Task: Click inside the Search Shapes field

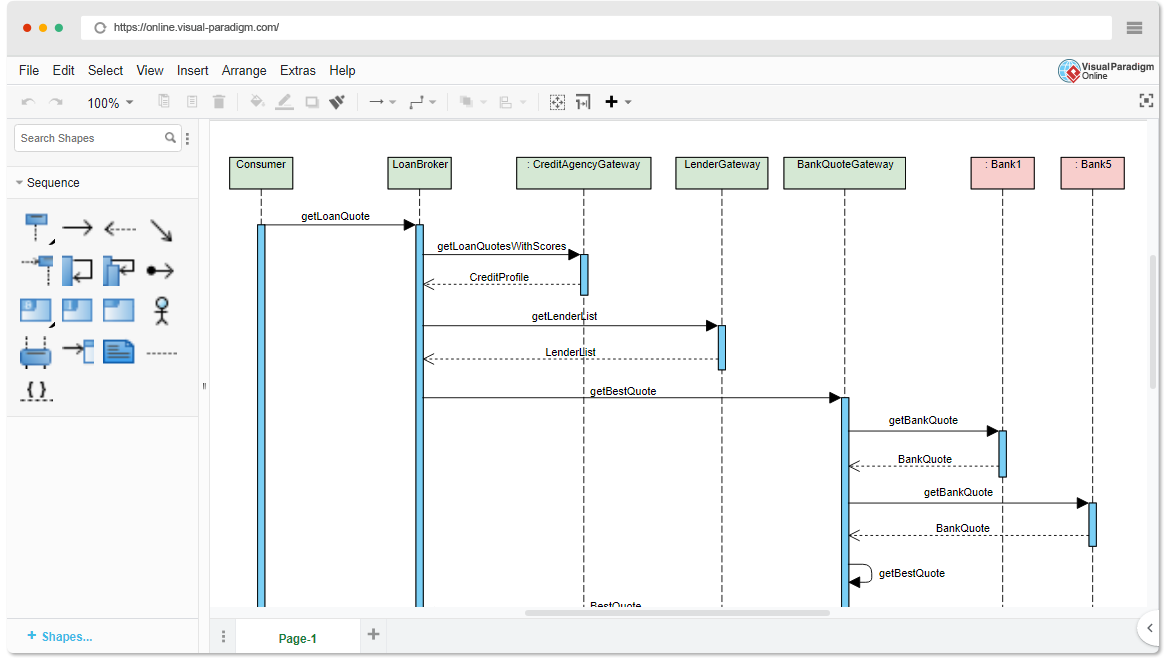Action: pos(90,137)
